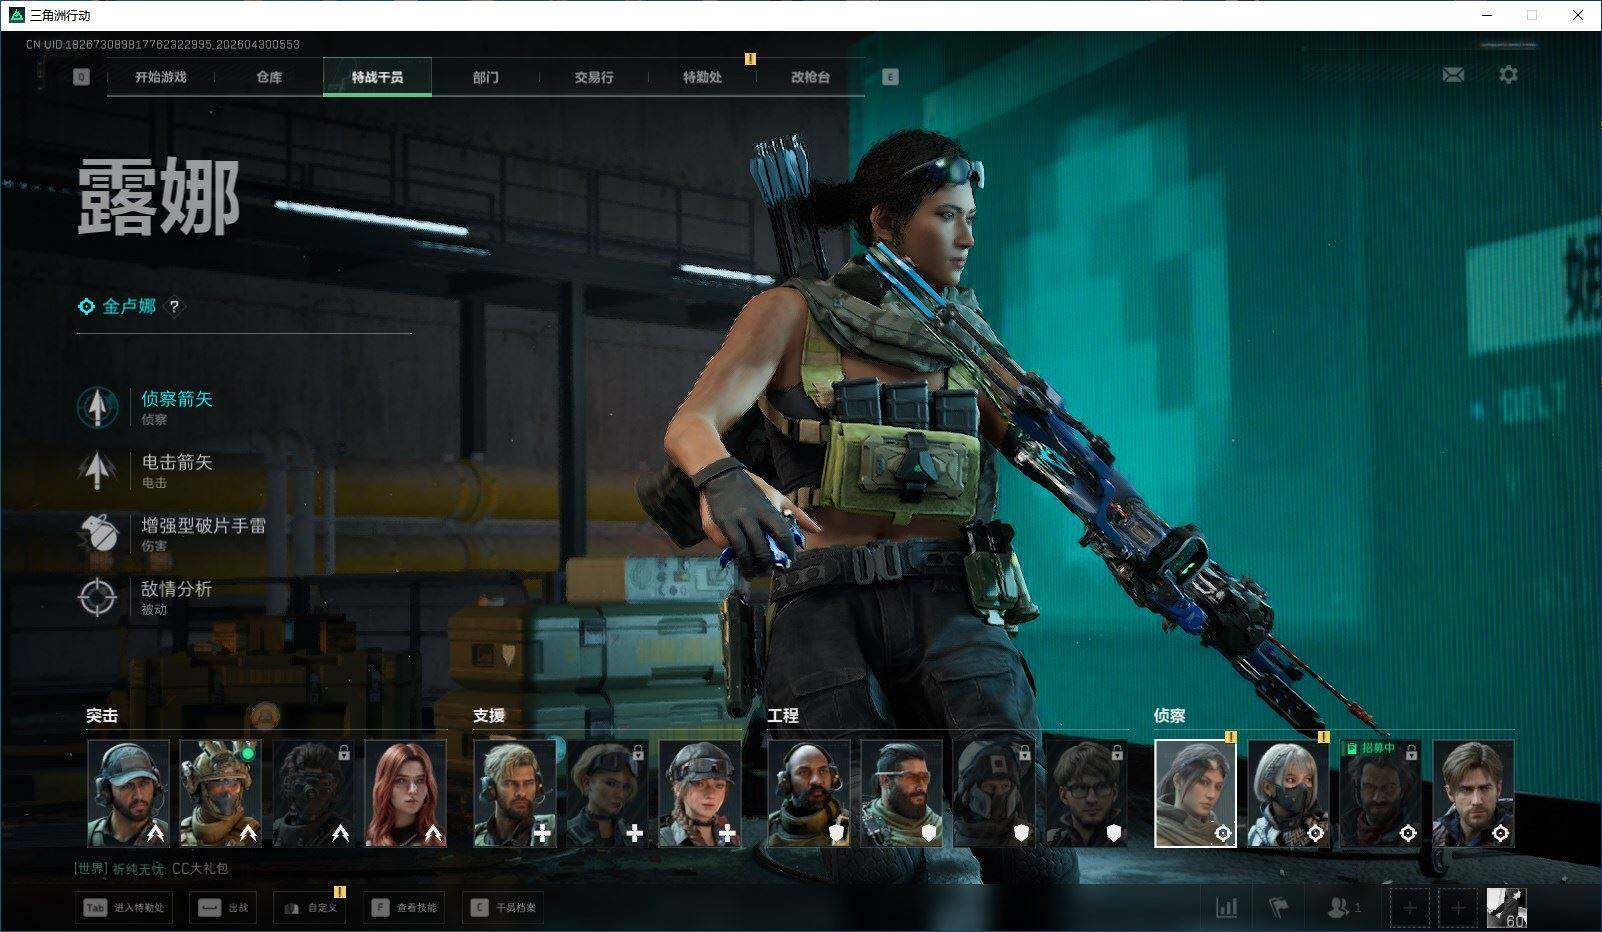Screen dimensions: 1602x932
Task: Click the plus slot beside the player avatar
Action: [1458, 908]
